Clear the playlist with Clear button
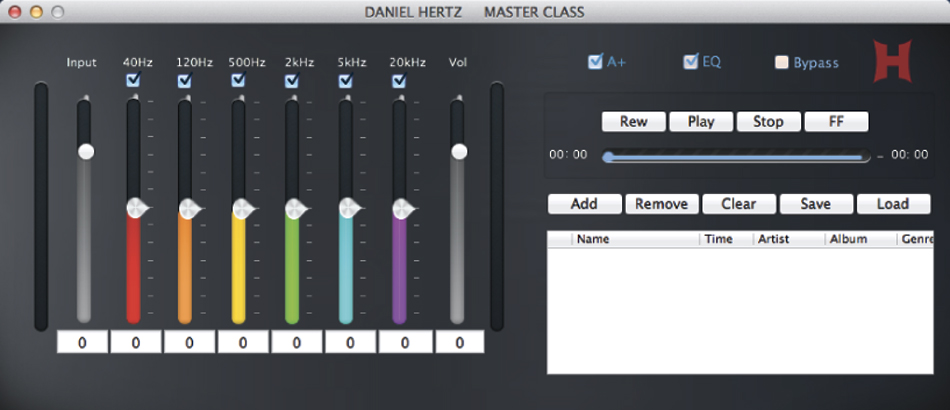The image size is (950, 410). (x=738, y=204)
